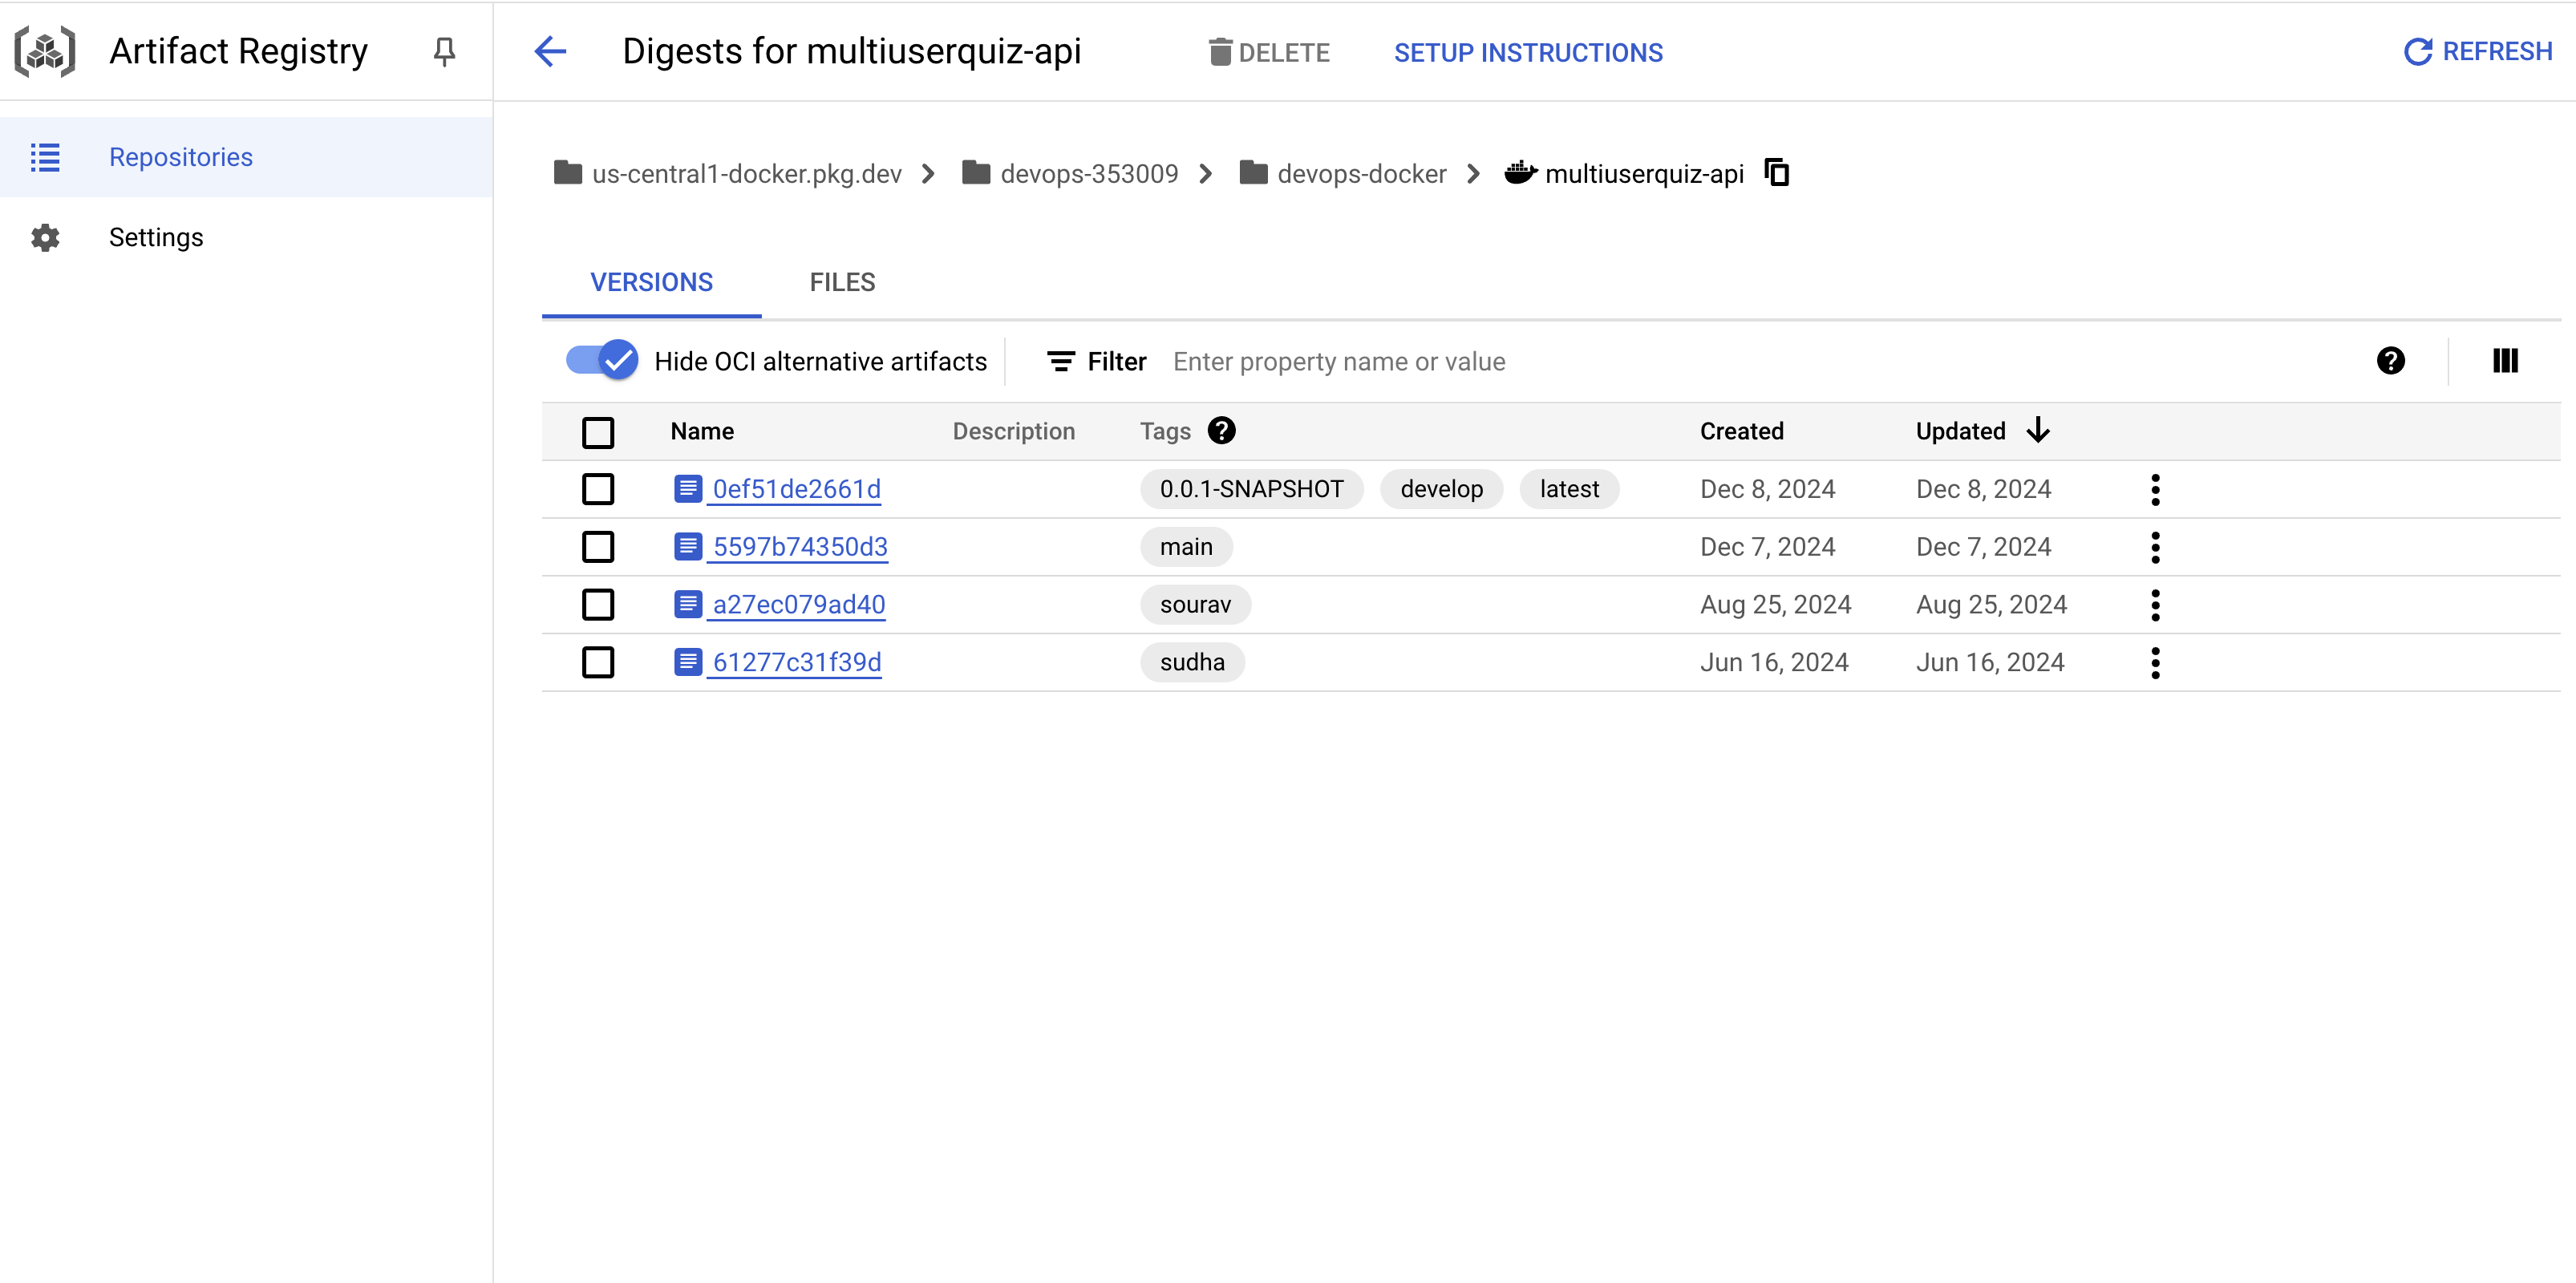
Task: Click the help icon near column options
Action: (2391, 361)
